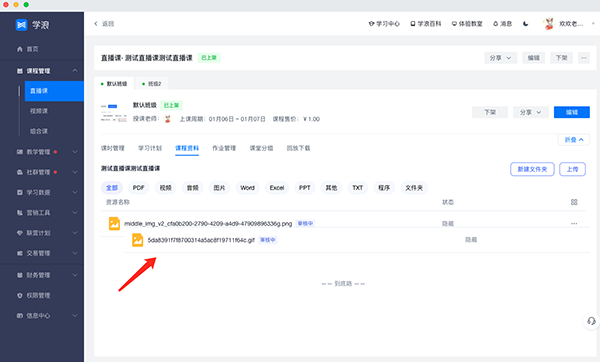Switch the resource list to grid view
The image size is (600, 362).
574,202
